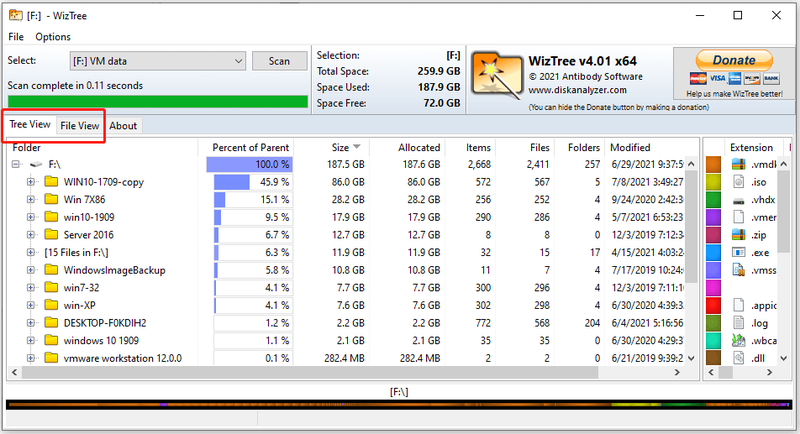
Task: Click the green scan progress bar
Action: (x=158, y=101)
